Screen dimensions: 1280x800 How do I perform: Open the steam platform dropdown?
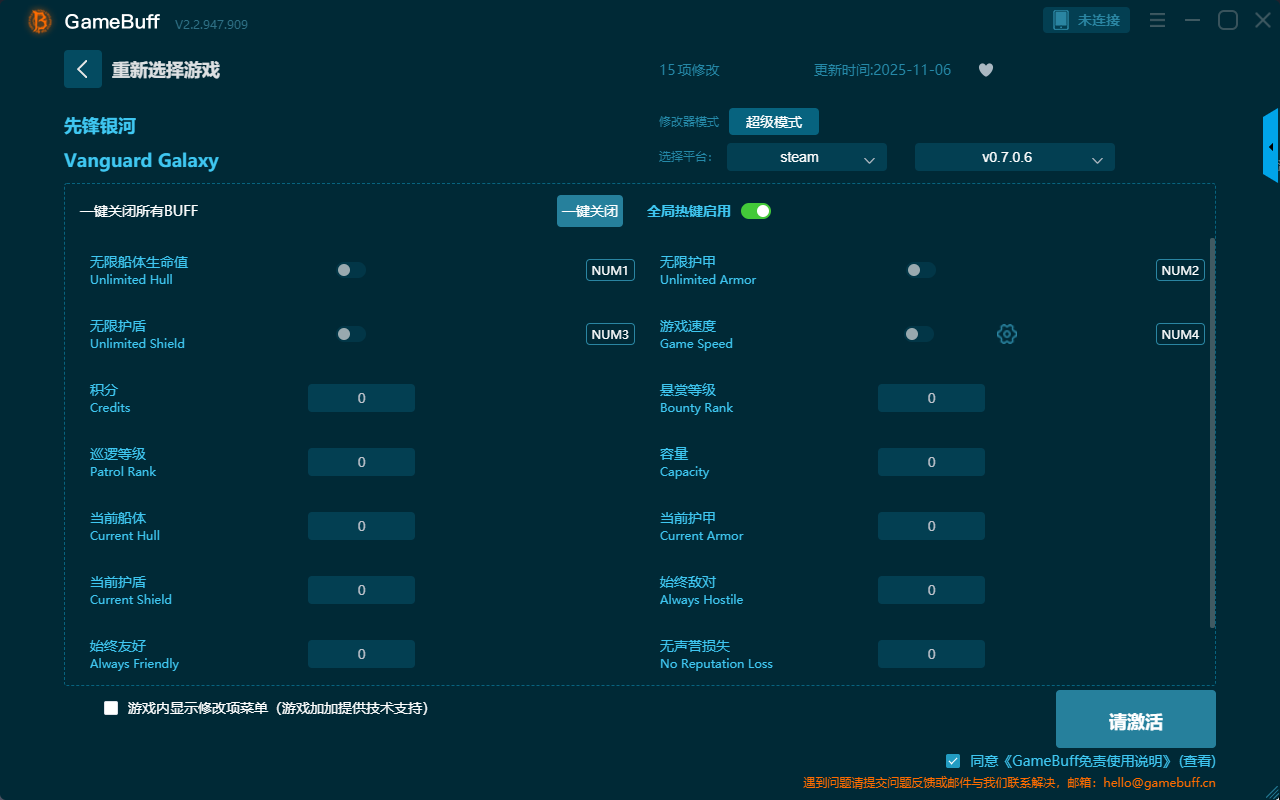(806, 157)
